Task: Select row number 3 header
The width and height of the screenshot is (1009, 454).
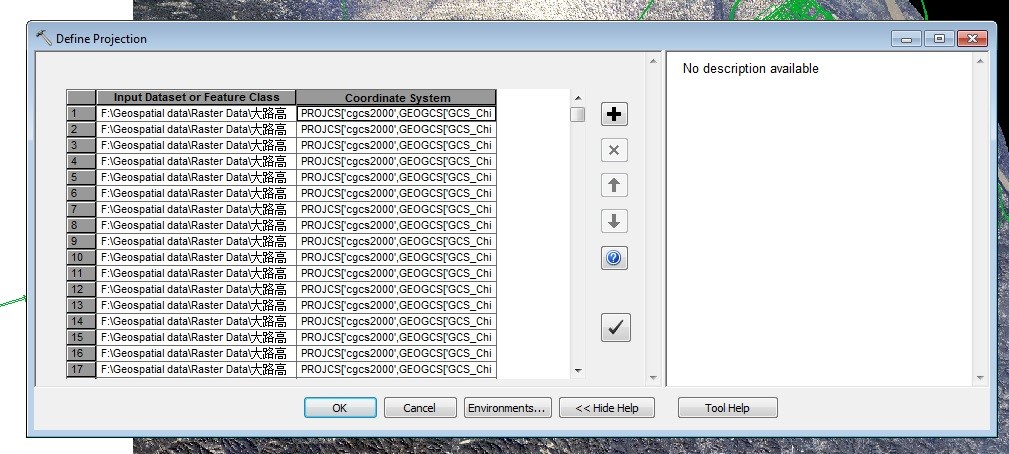Action: point(81,145)
